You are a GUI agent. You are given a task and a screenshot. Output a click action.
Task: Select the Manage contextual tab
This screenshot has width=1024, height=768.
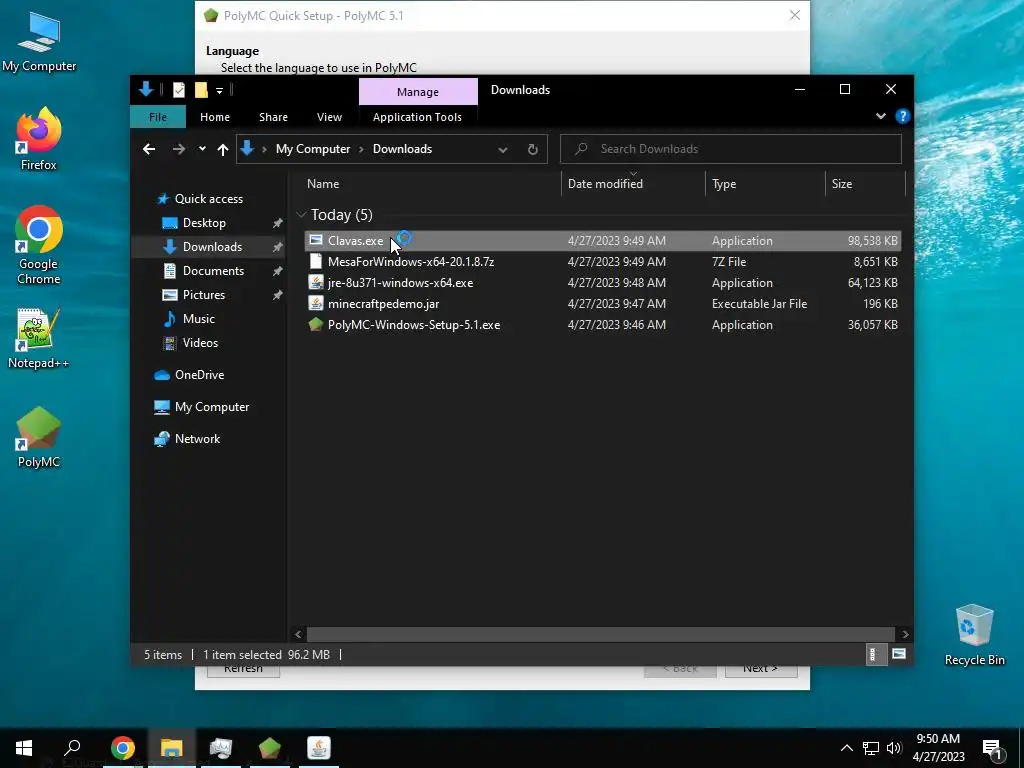click(418, 92)
